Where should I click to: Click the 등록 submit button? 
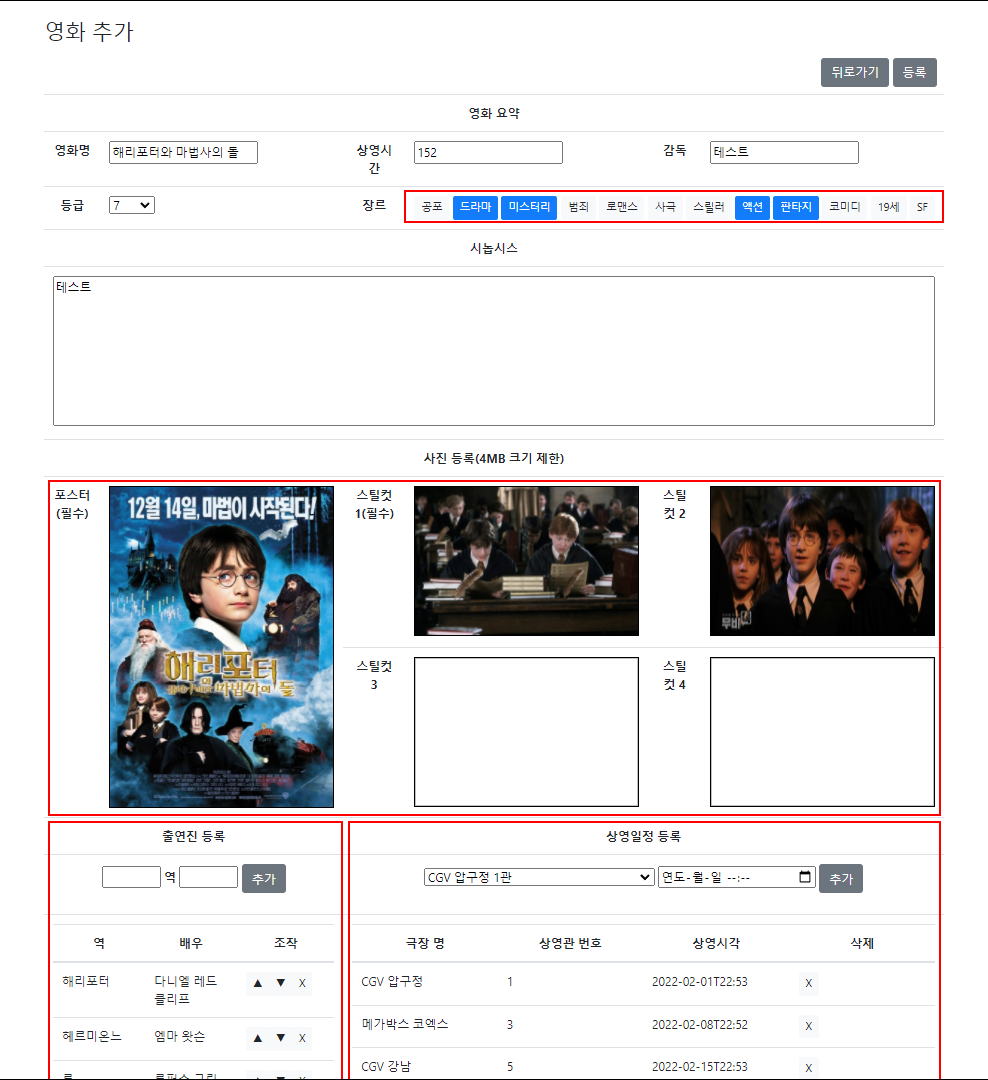click(x=914, y=72)
